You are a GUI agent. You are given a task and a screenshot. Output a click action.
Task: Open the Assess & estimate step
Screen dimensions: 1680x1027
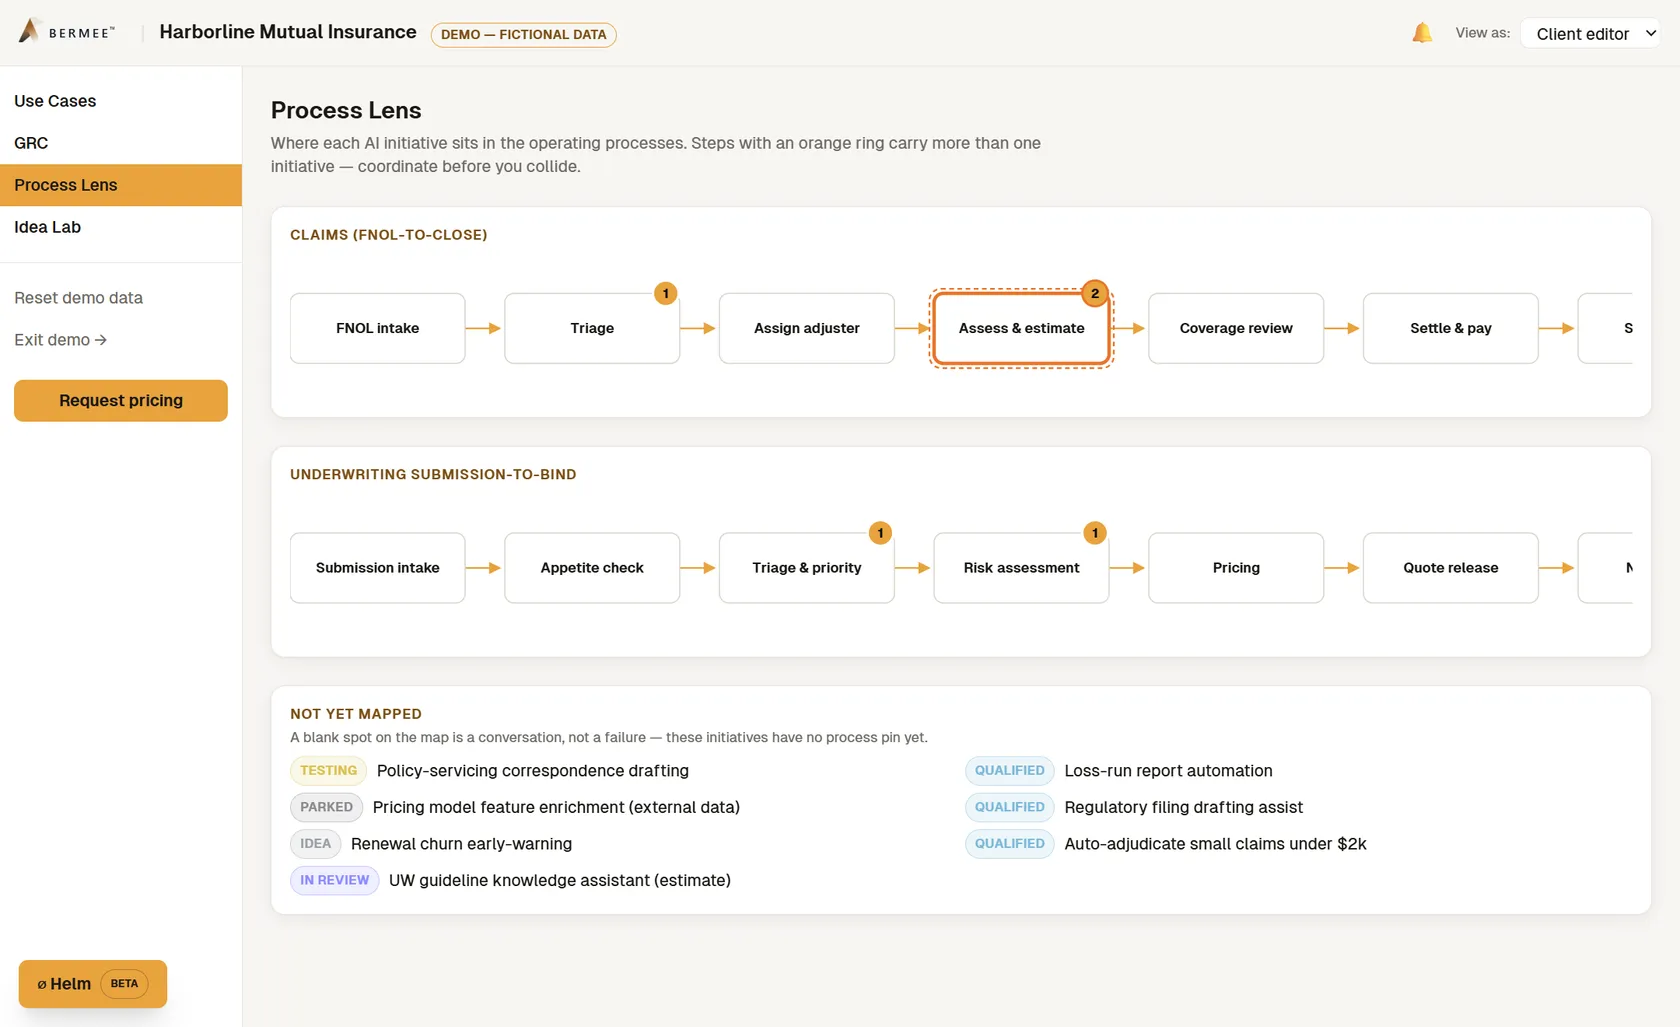coord(1021,328)
